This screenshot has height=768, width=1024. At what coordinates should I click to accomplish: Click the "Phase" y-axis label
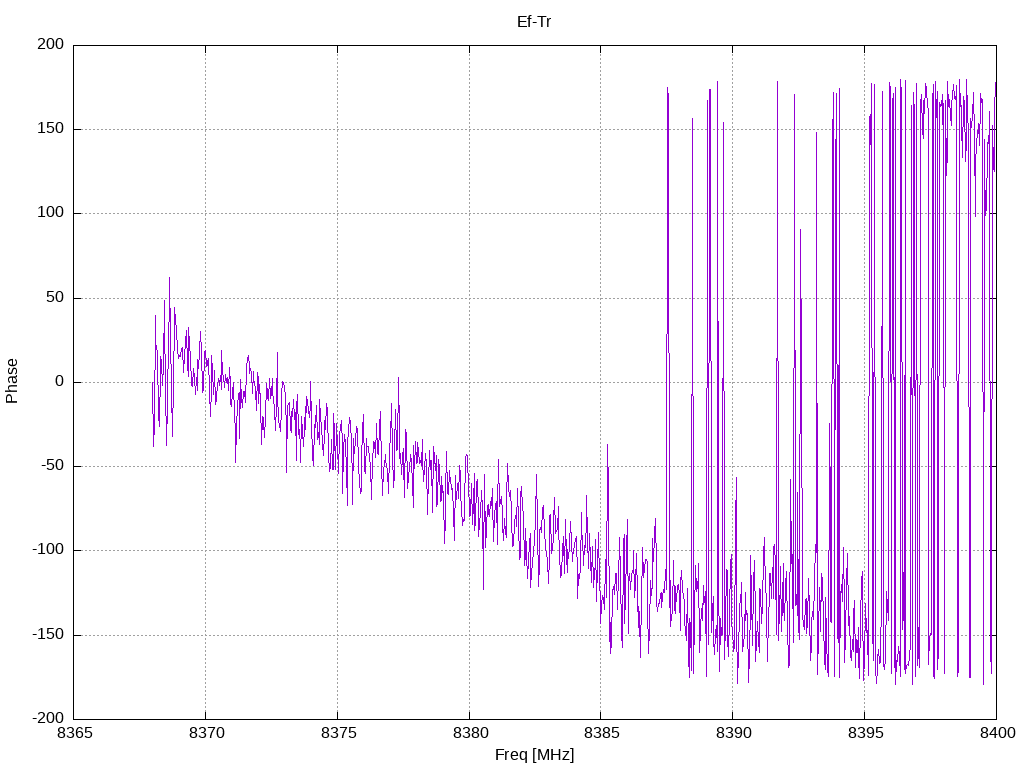(x=12, y=381)
